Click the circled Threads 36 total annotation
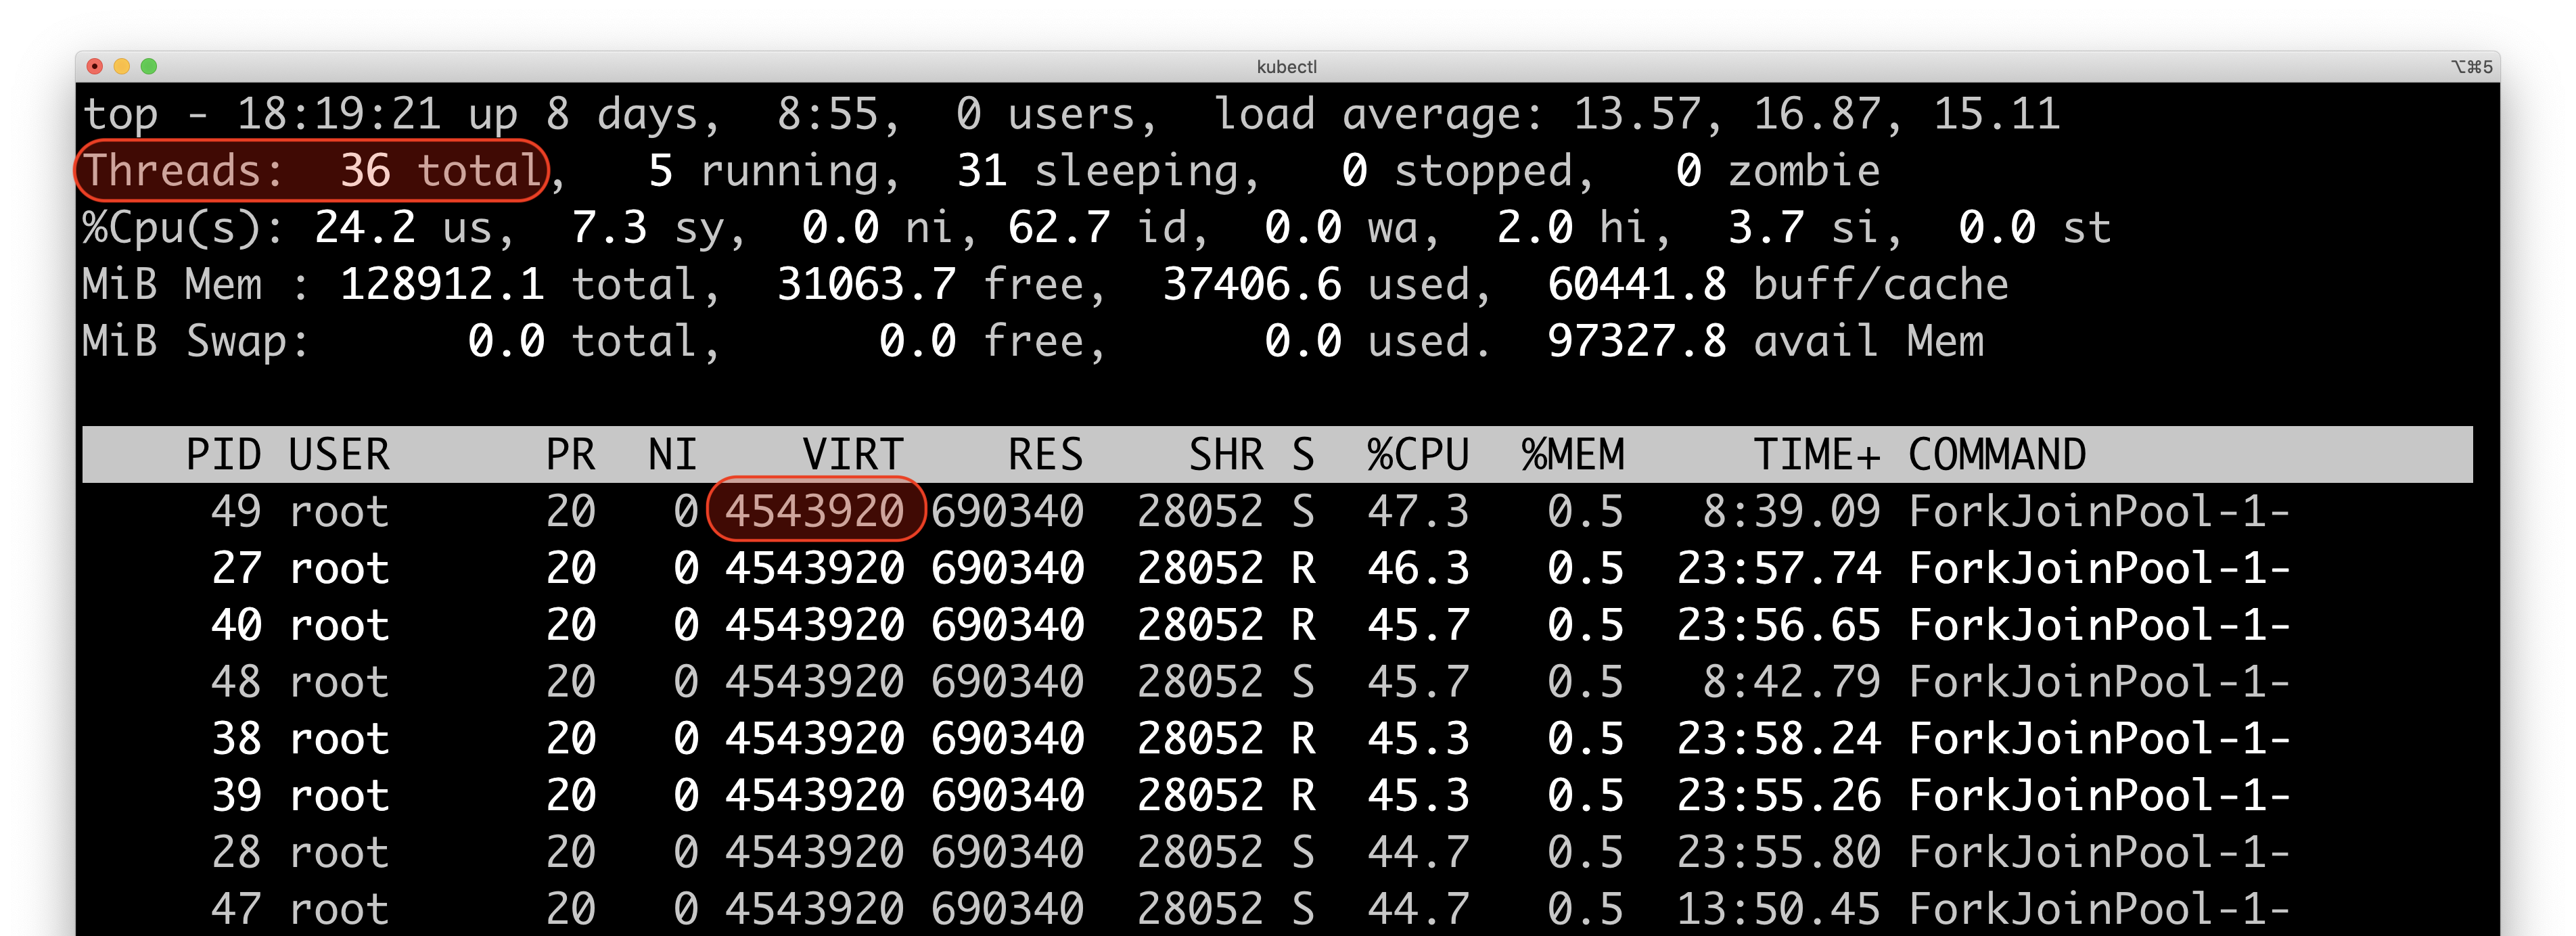 [311, 171]
